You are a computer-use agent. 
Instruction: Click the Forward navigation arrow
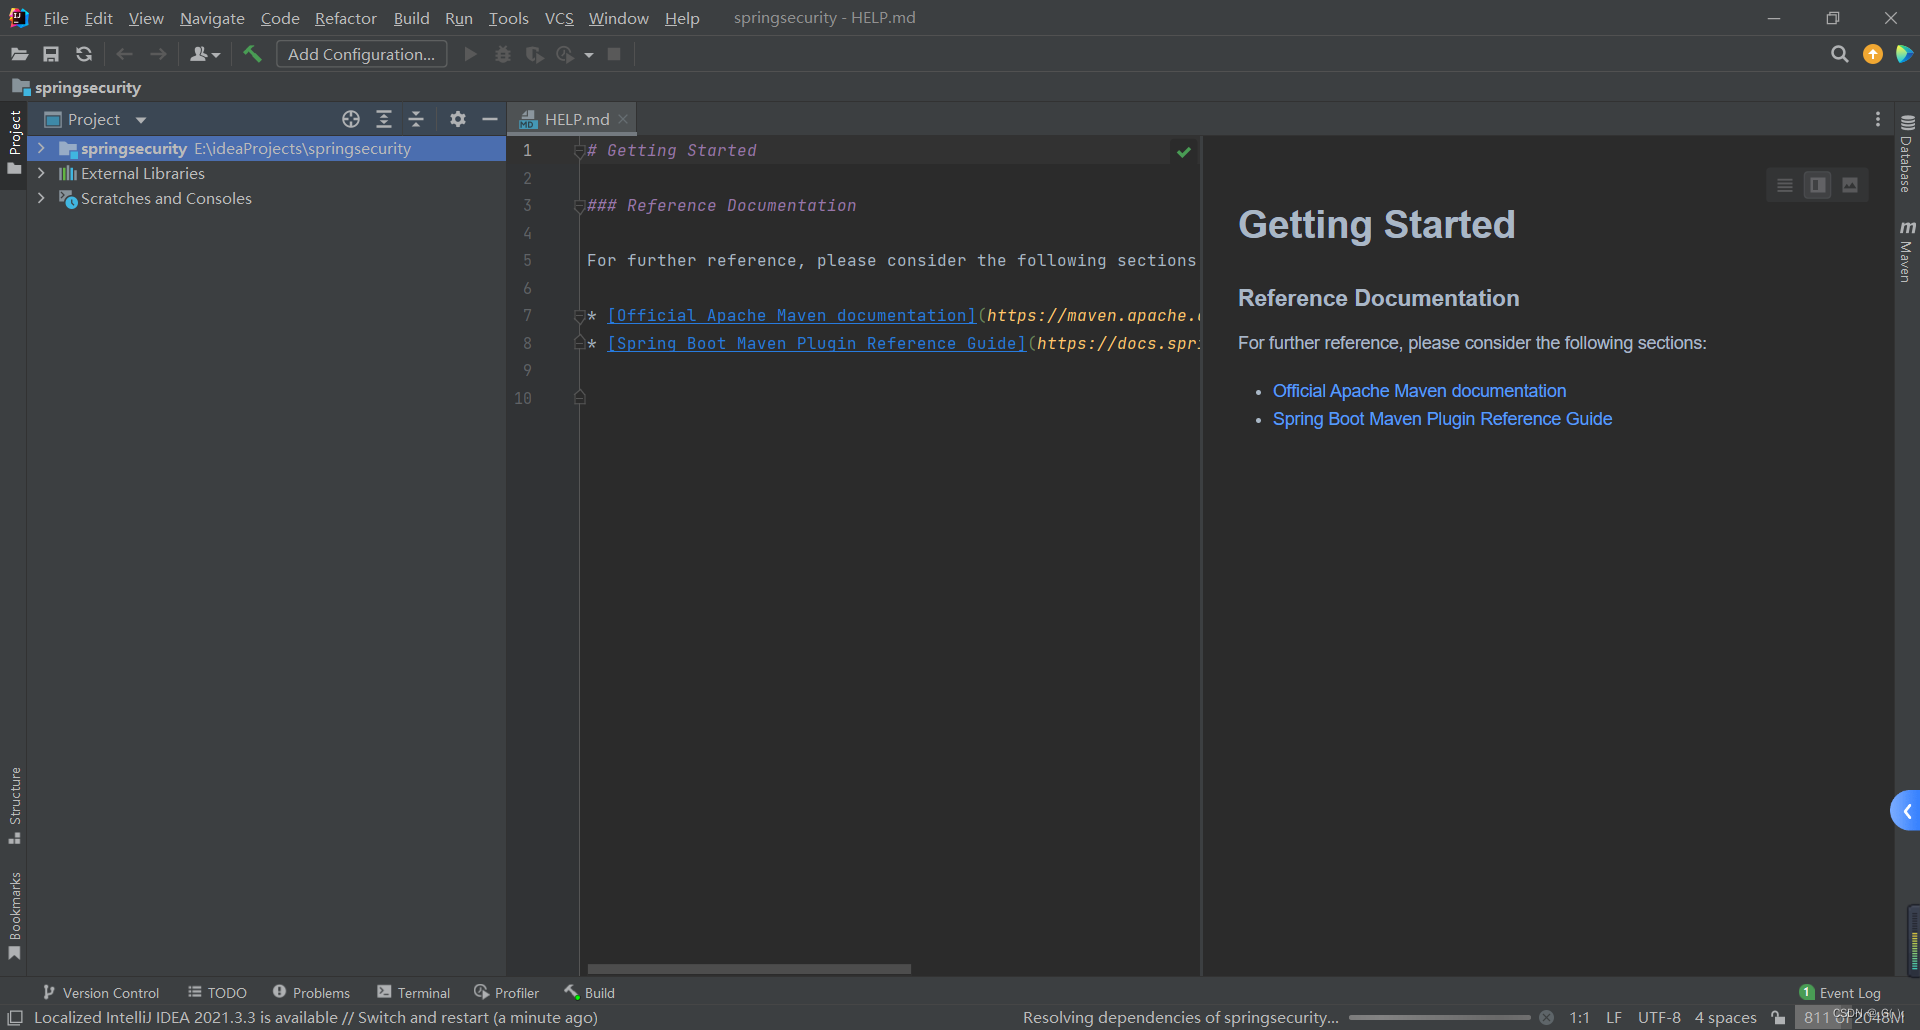[x=158, y=54]
